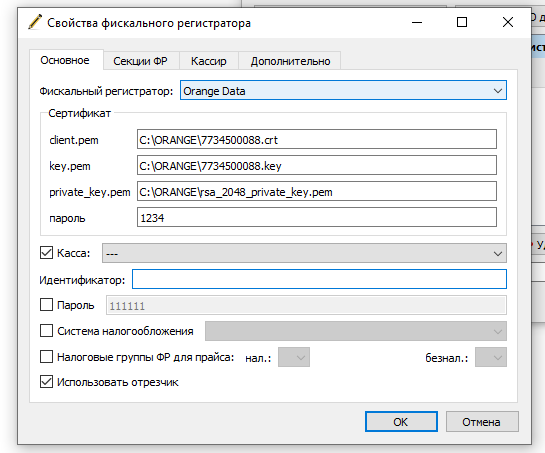
Task: Click the key.pem path field
Action: [317, 165]
